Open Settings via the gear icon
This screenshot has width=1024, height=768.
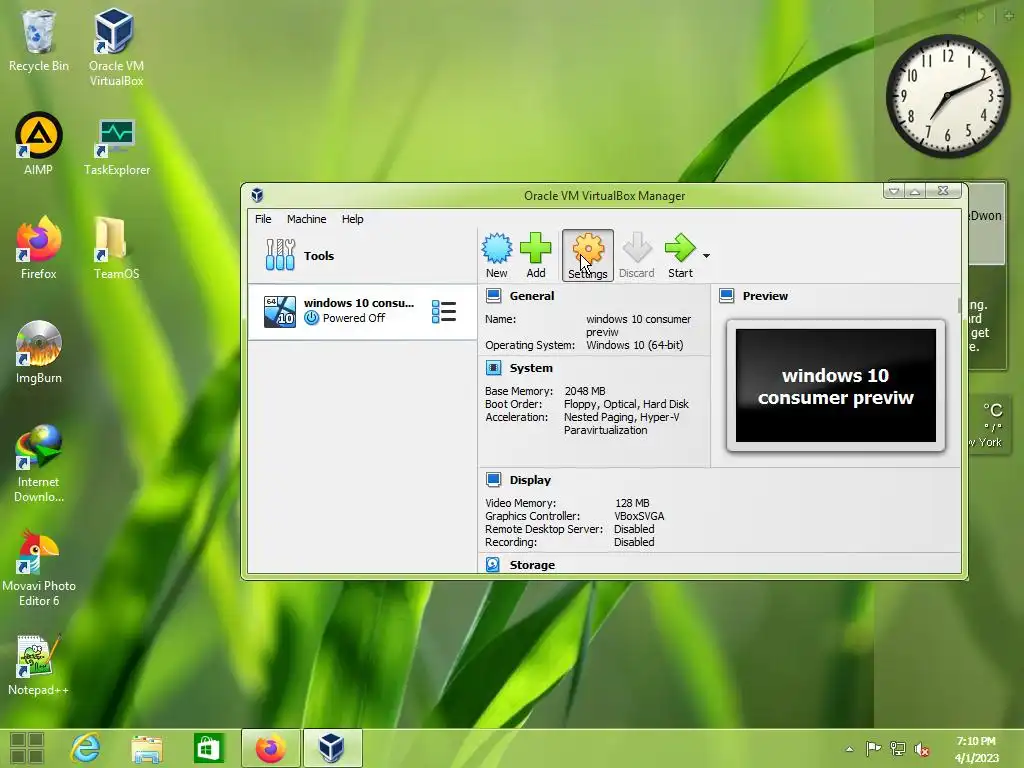[x=588, y=255]
